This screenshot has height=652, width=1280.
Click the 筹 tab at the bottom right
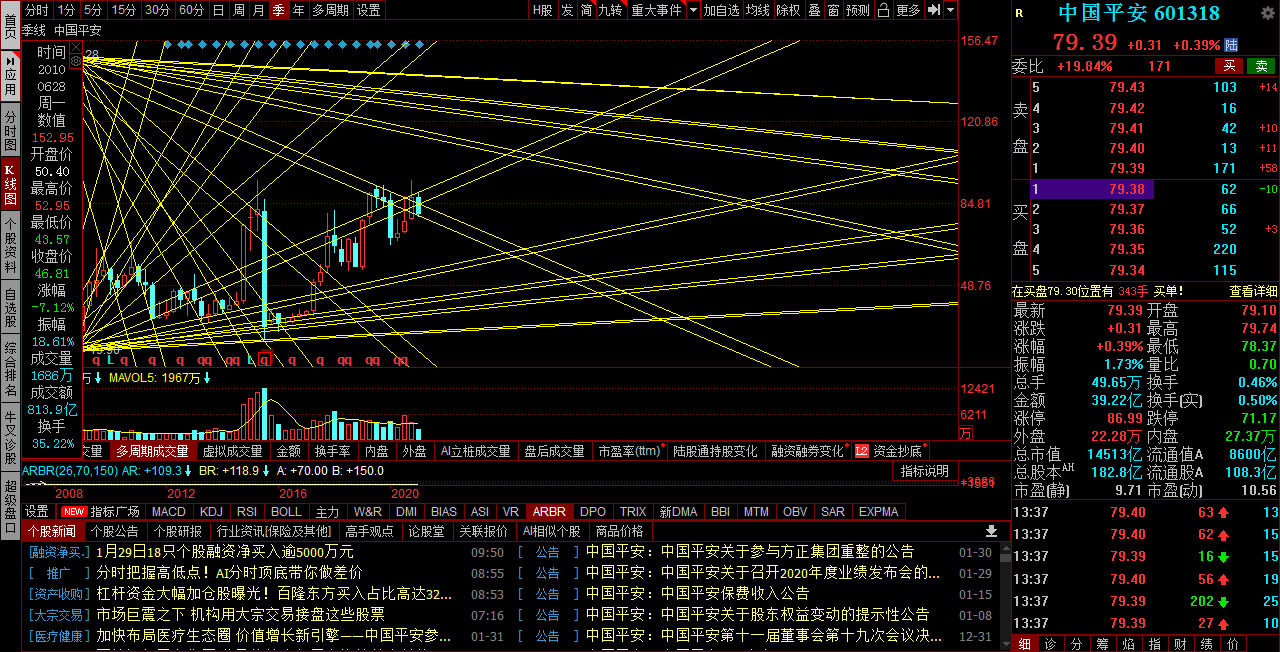point(1101,644)
